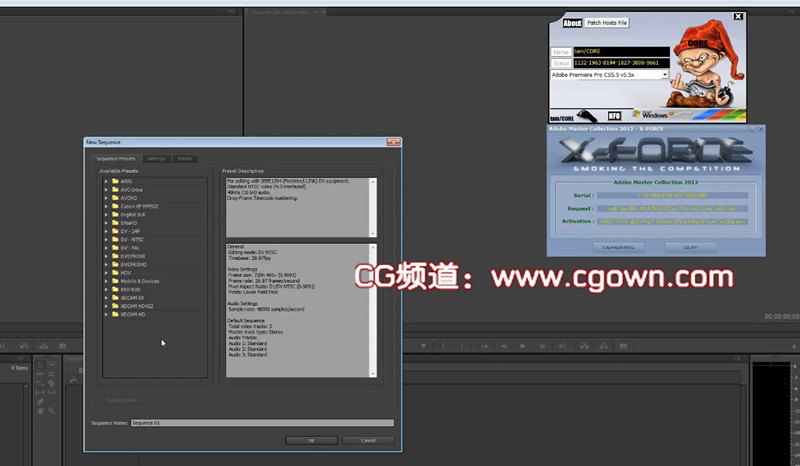
Task: Click the DV - 24P folder icon
Action: 115,231
